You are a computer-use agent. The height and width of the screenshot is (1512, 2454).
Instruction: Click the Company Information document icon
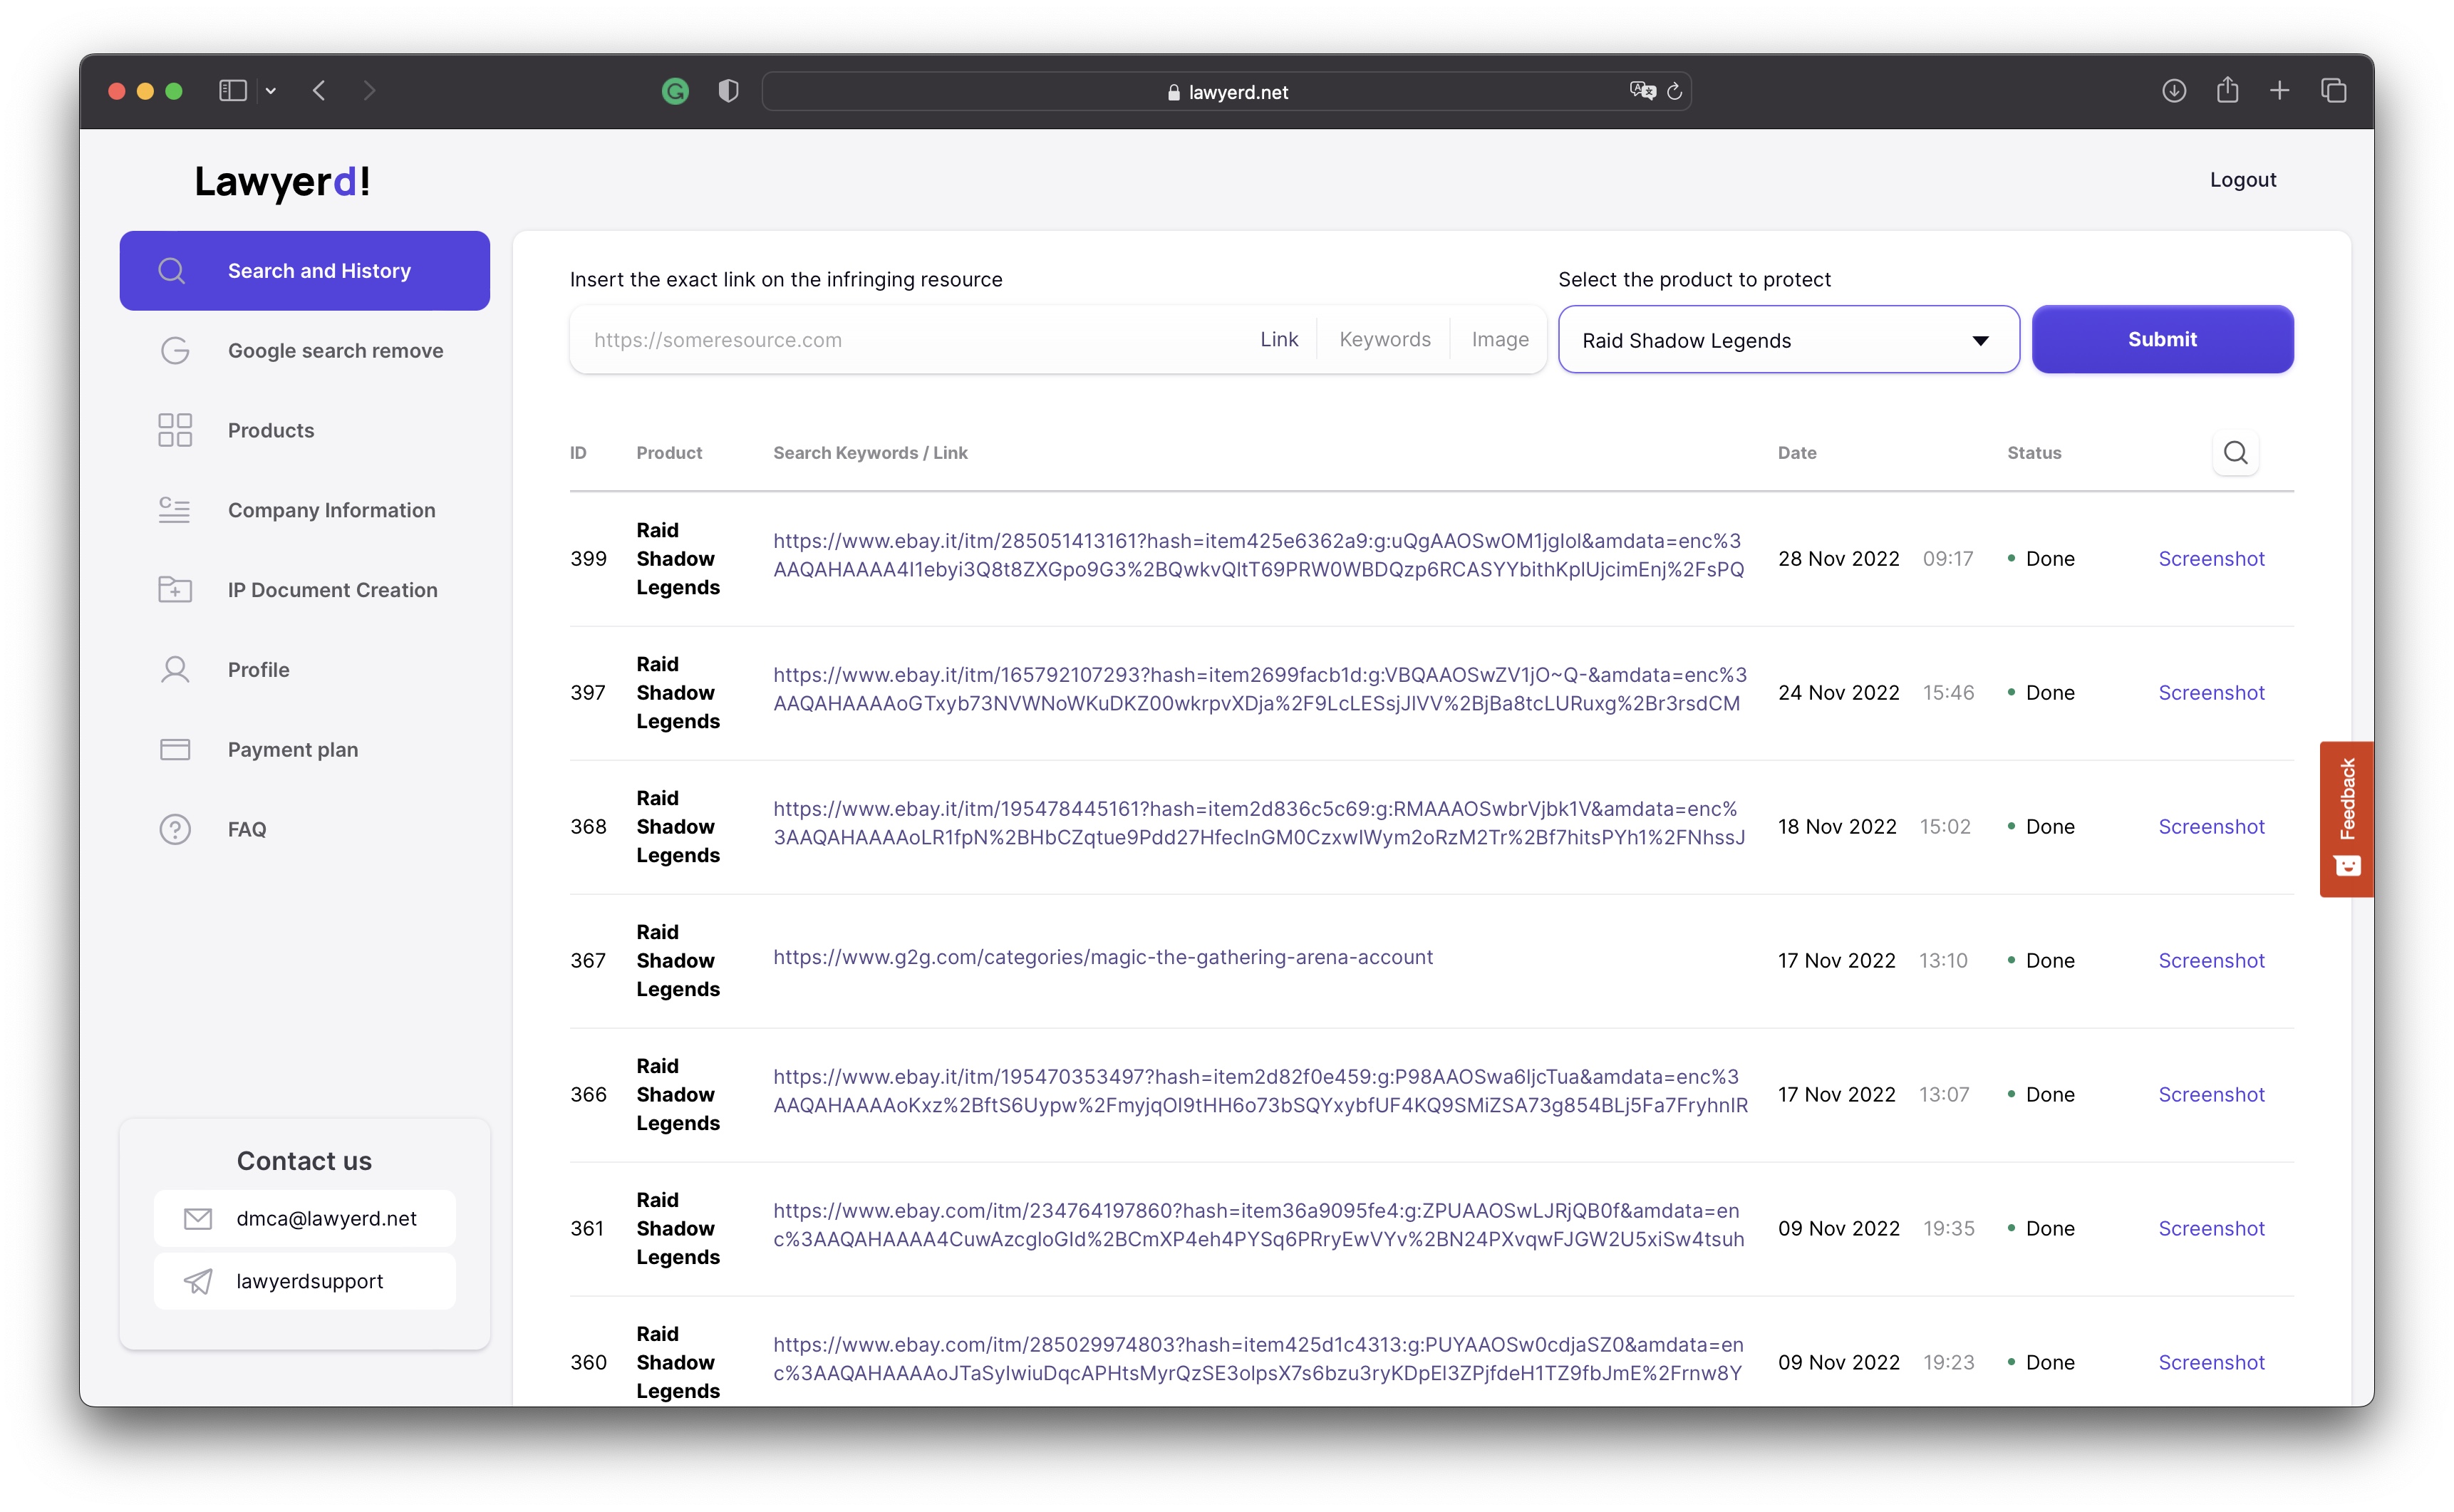point(175,510)
